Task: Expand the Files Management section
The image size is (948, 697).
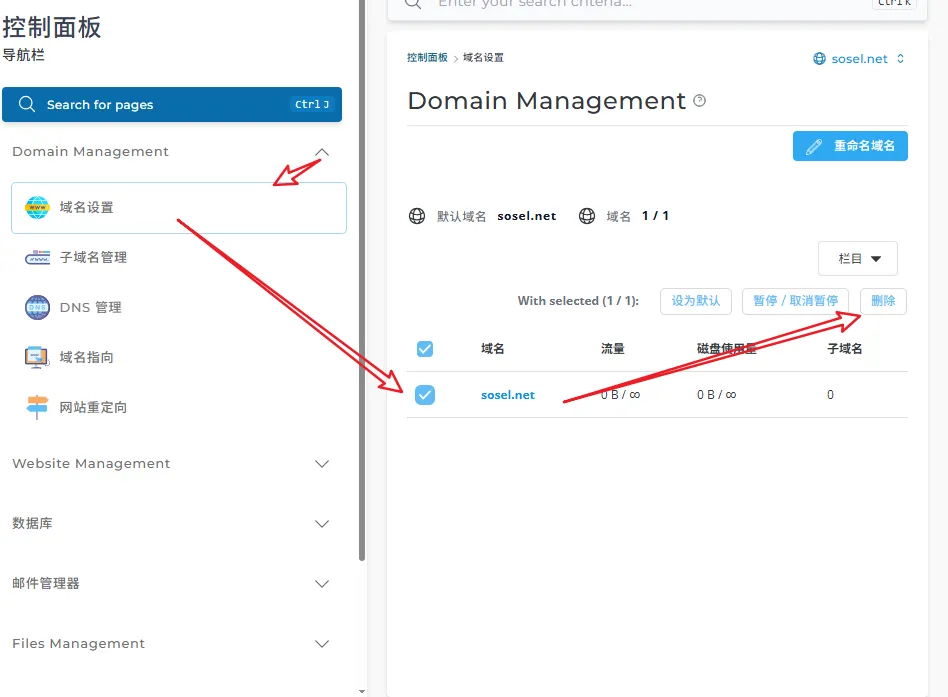Action: tap(322, 643)
